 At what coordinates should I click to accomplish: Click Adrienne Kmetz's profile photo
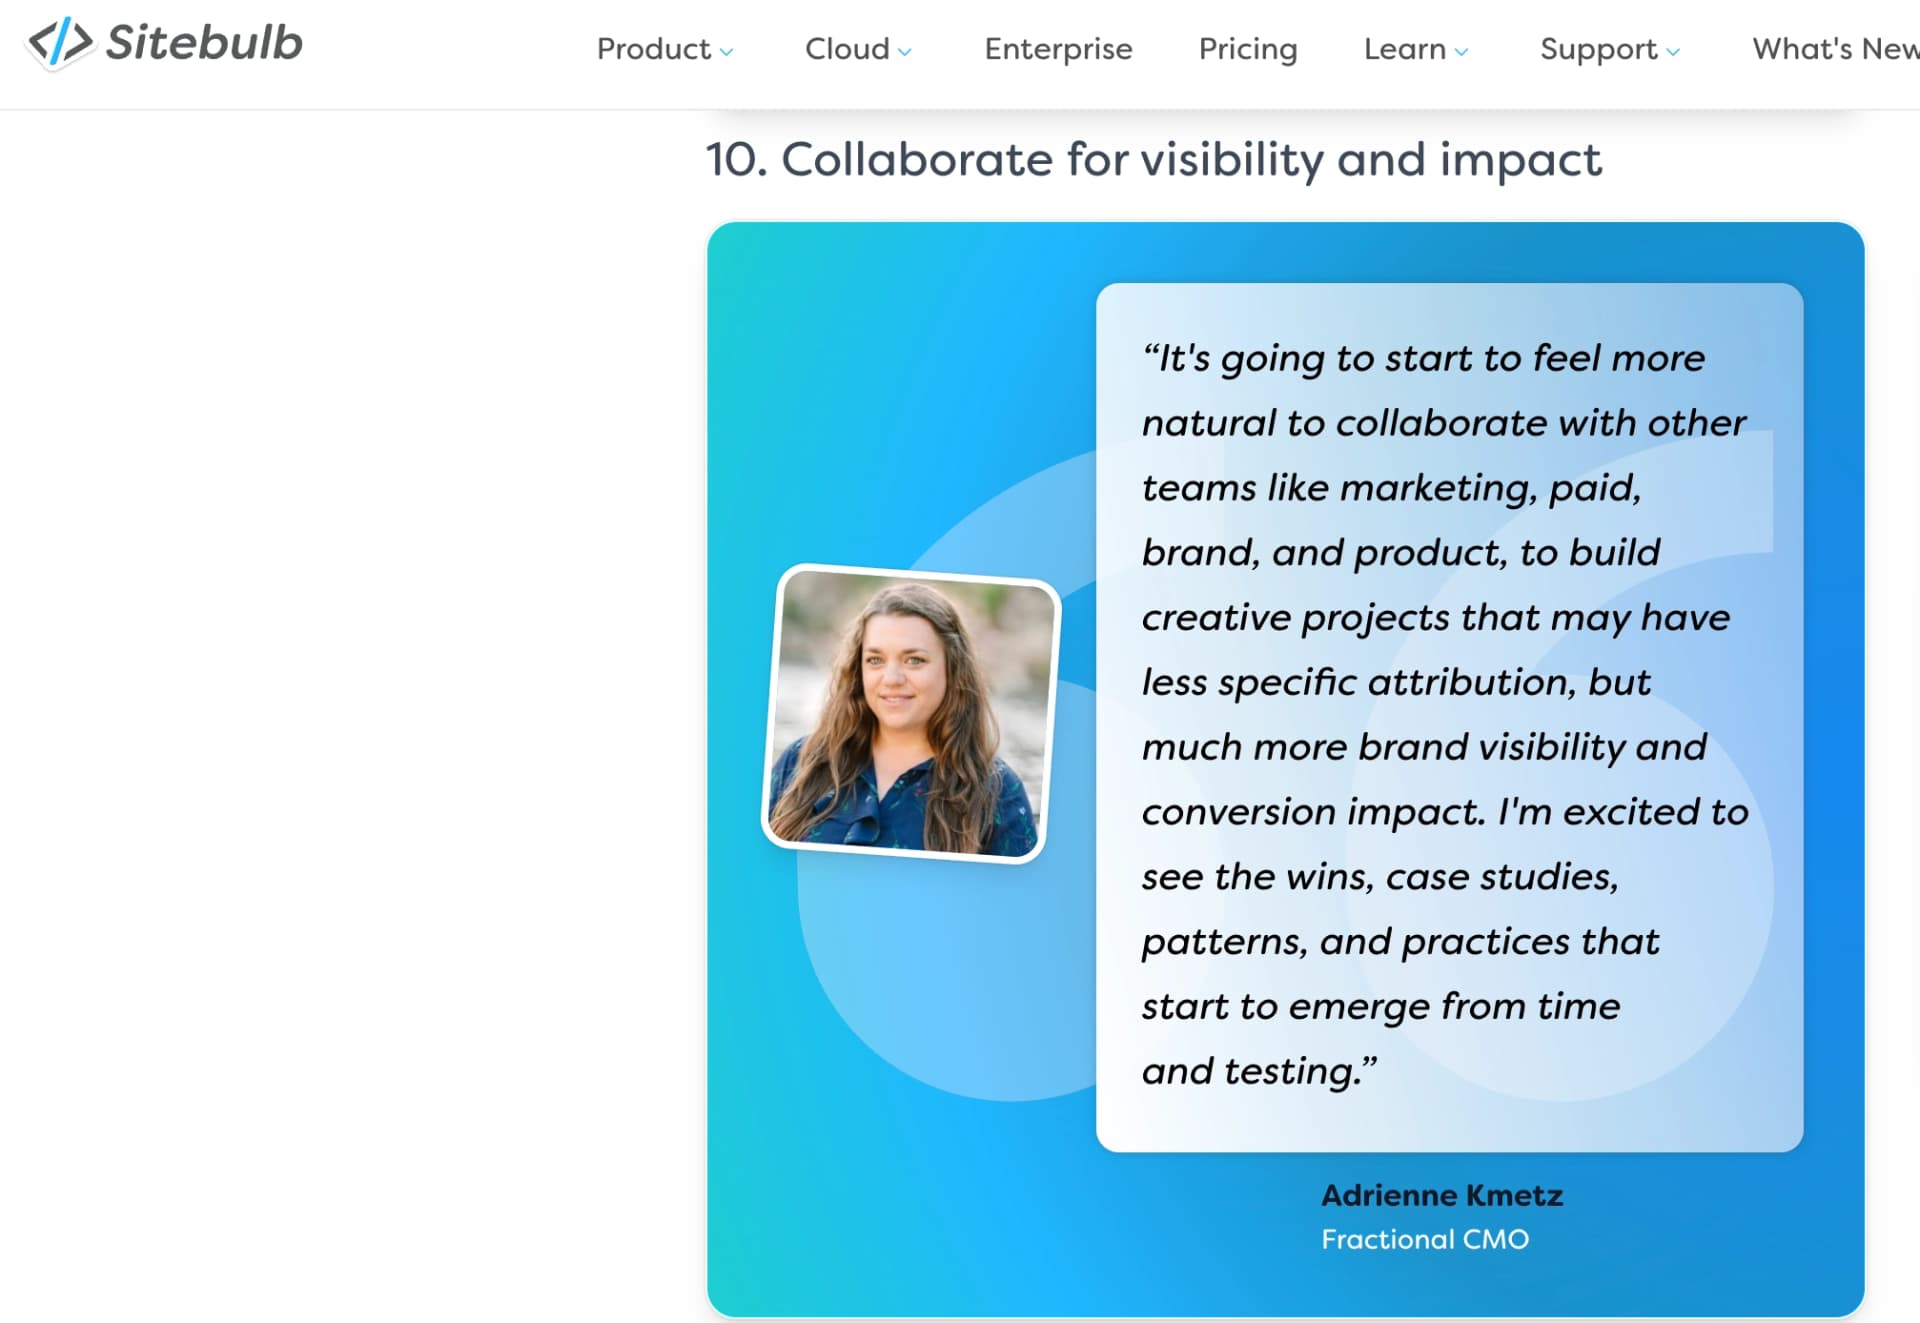click(910, 714)
